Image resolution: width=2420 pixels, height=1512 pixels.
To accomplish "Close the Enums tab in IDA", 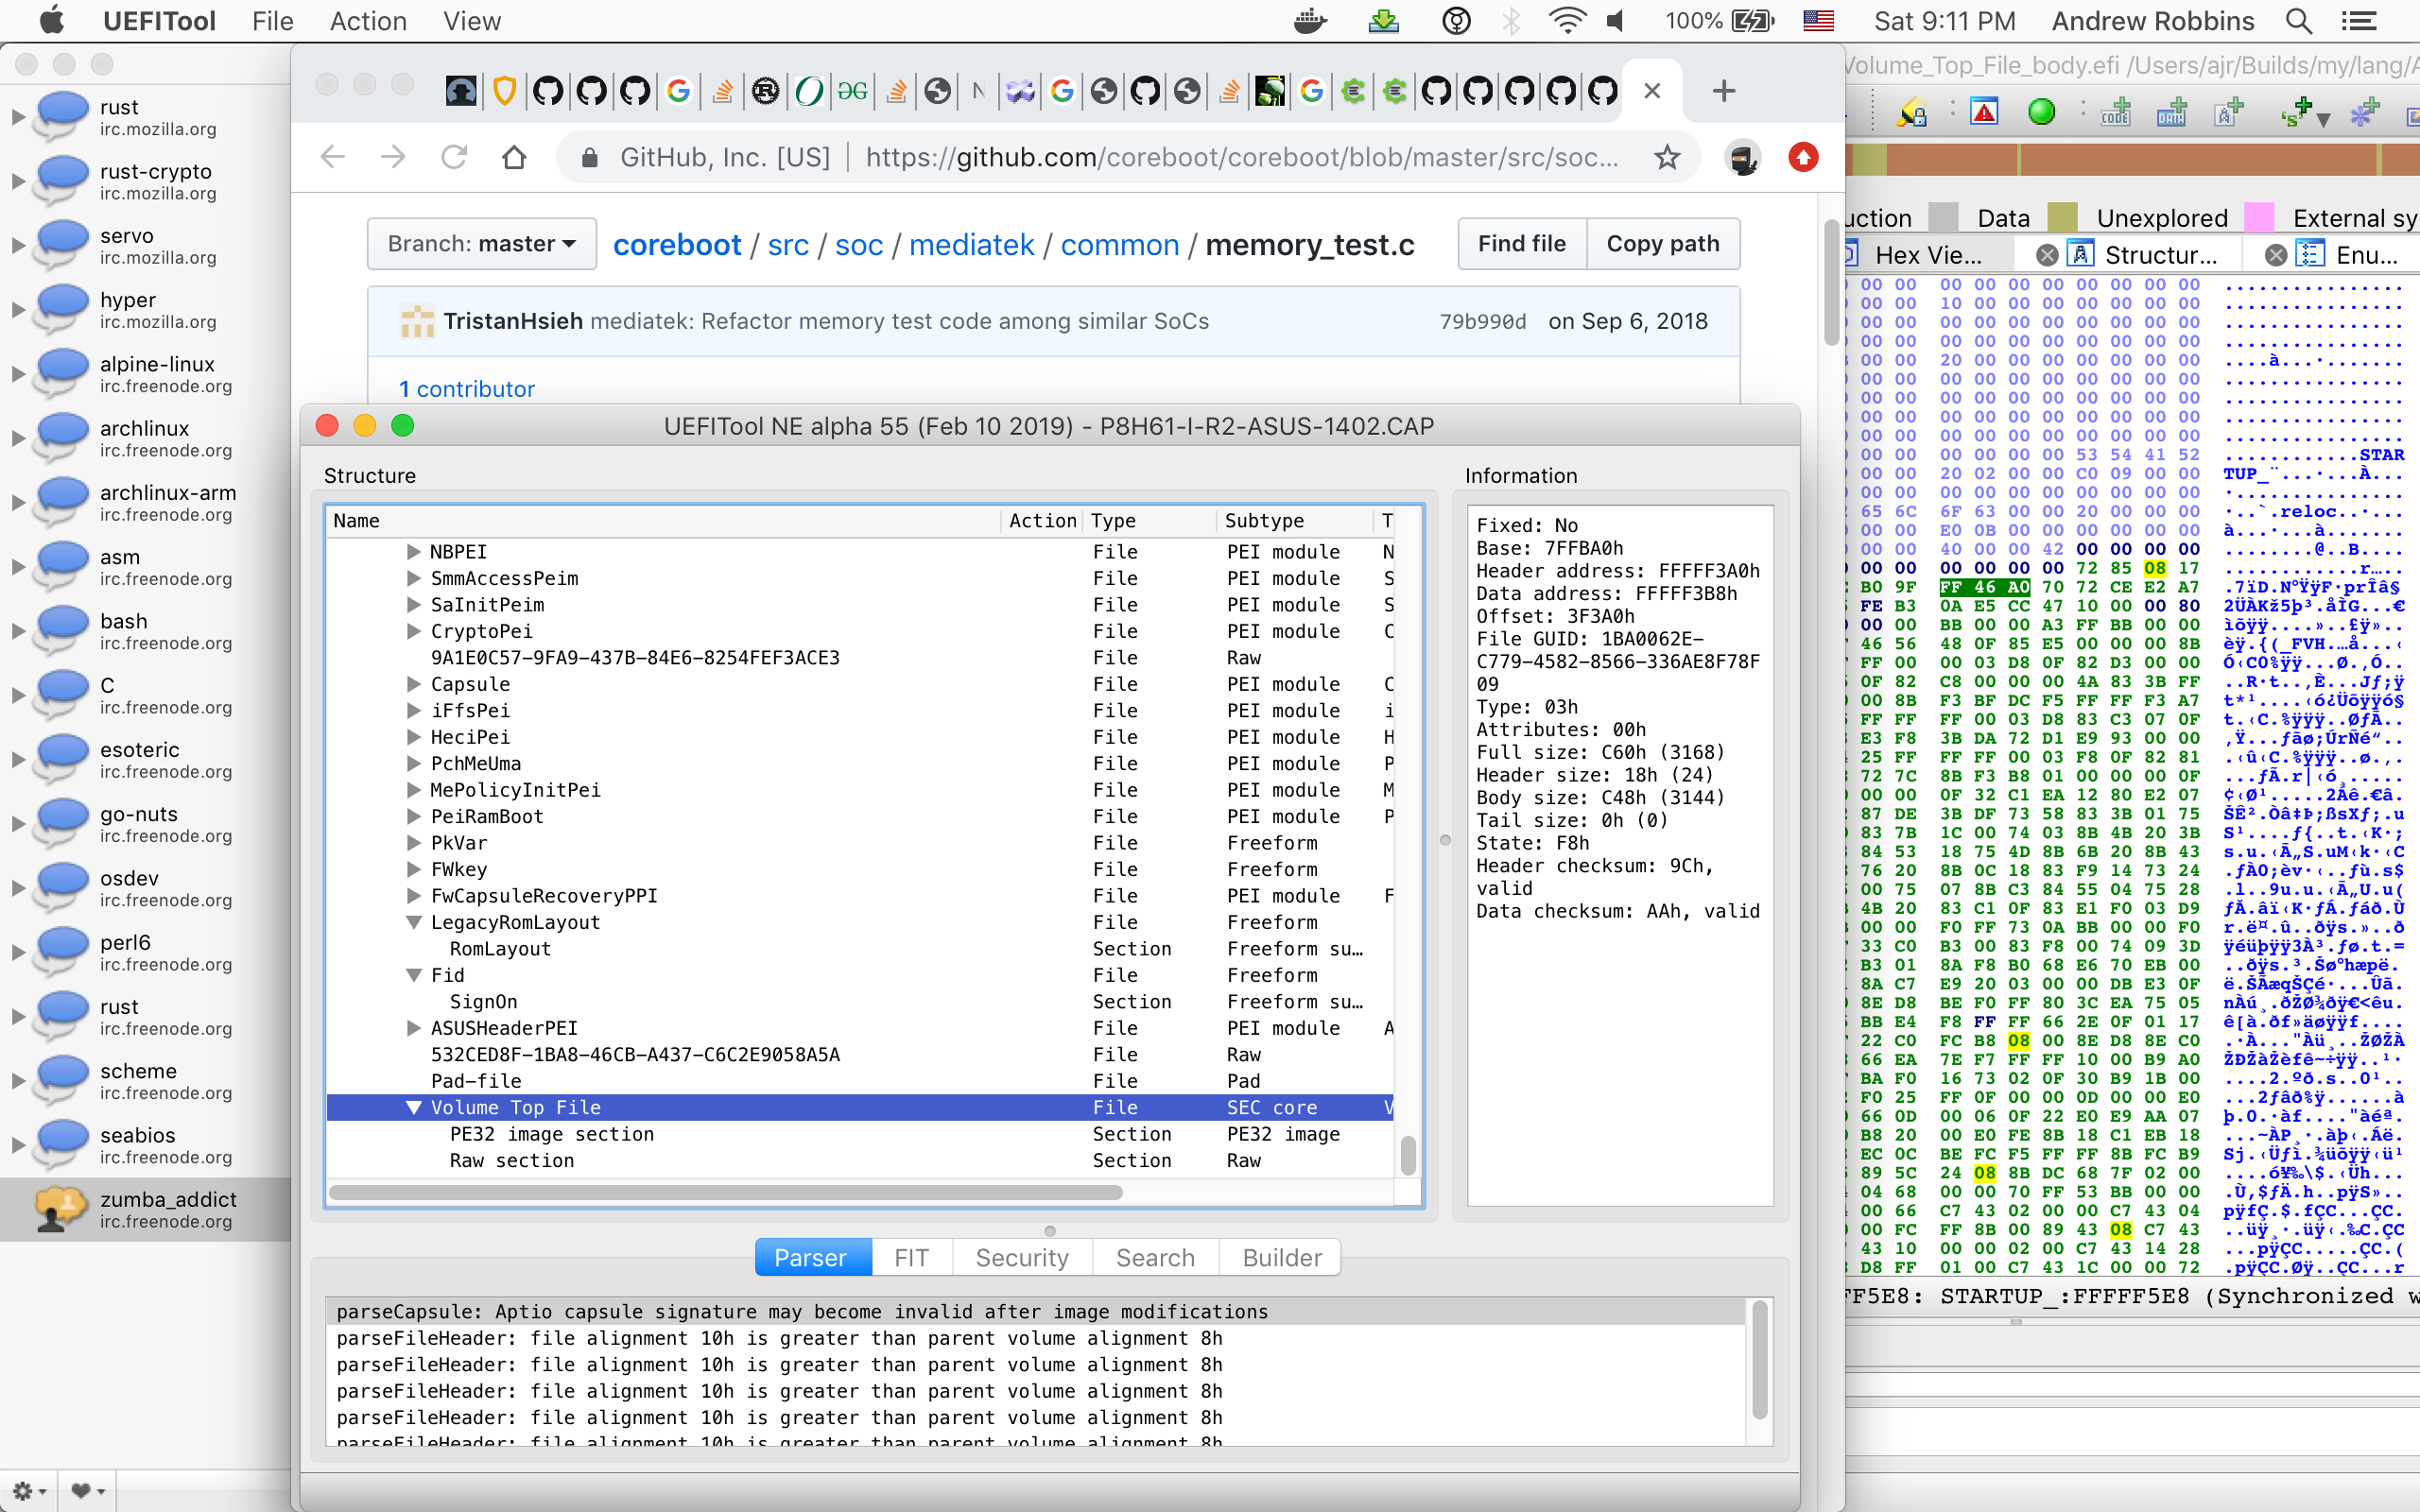I will pyautogui.click(x=2276, y=255).
